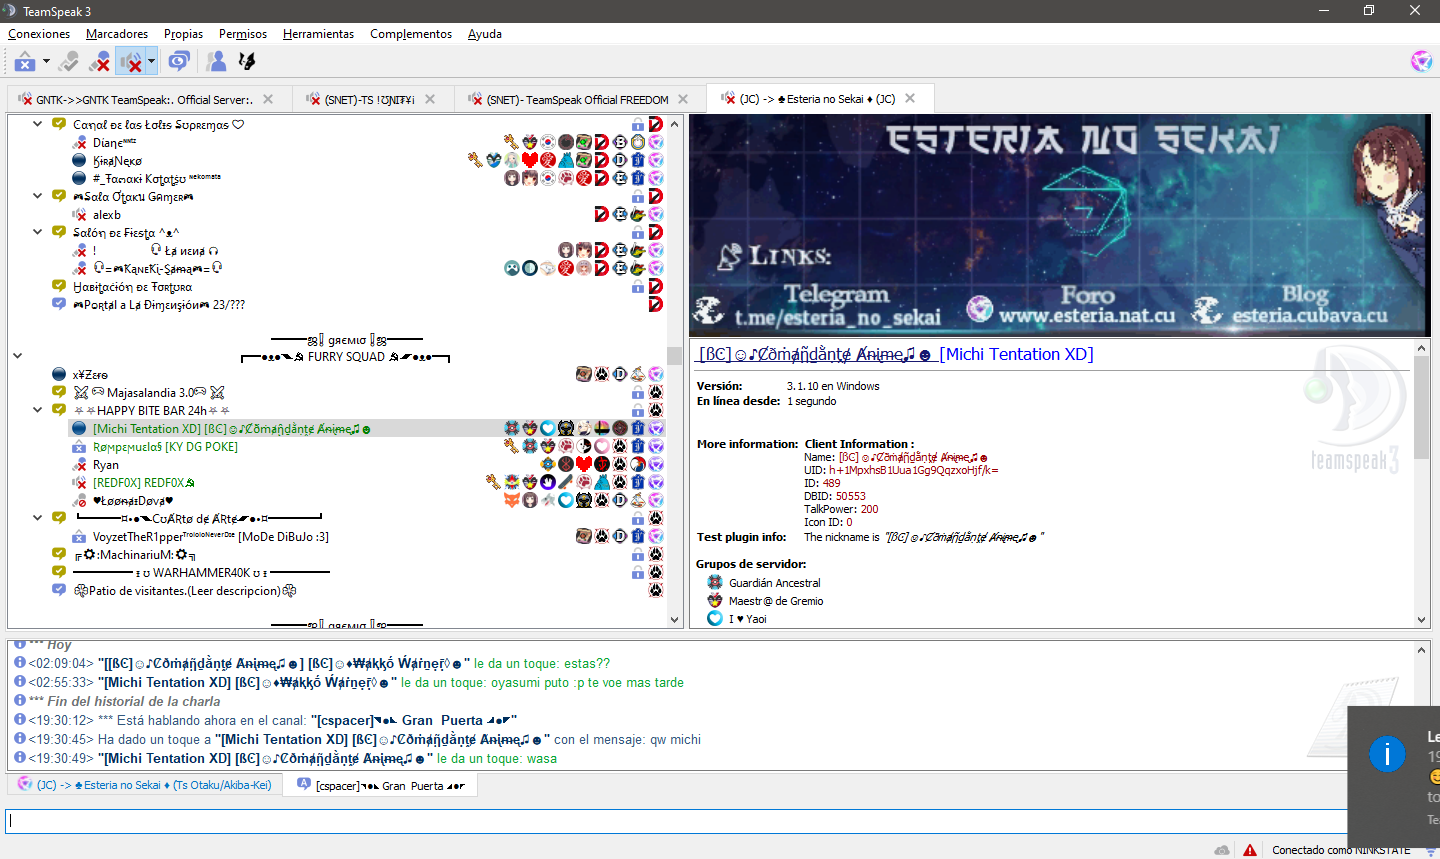Open the Conexiones menu

[39, 34]
